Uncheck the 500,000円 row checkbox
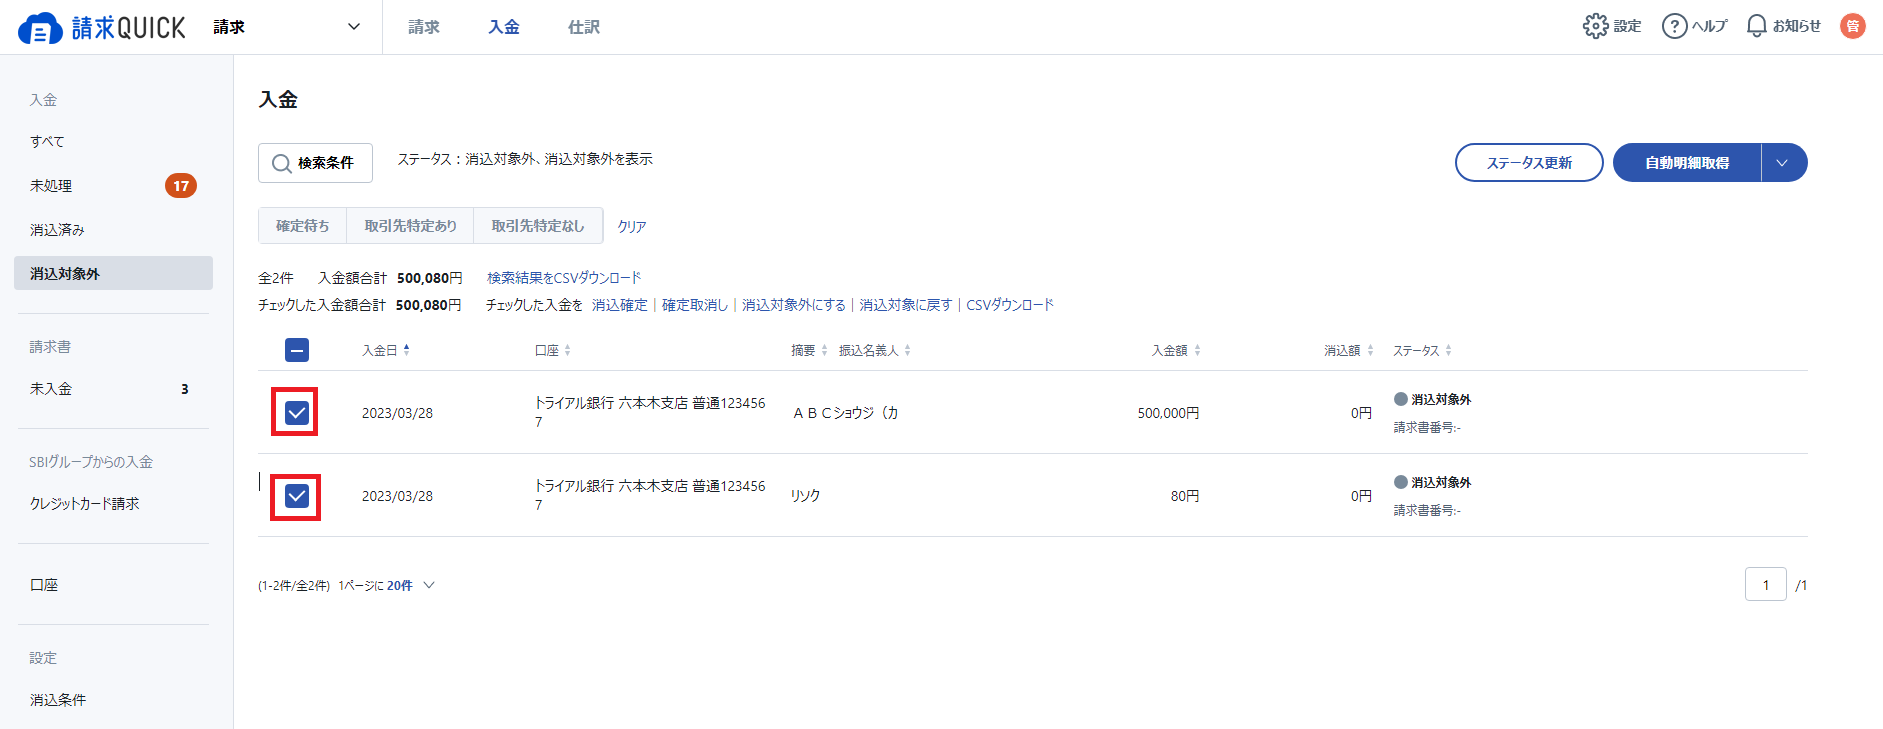Image resolution: width=1883 pixels, height=729 pixels. point(297,413)
